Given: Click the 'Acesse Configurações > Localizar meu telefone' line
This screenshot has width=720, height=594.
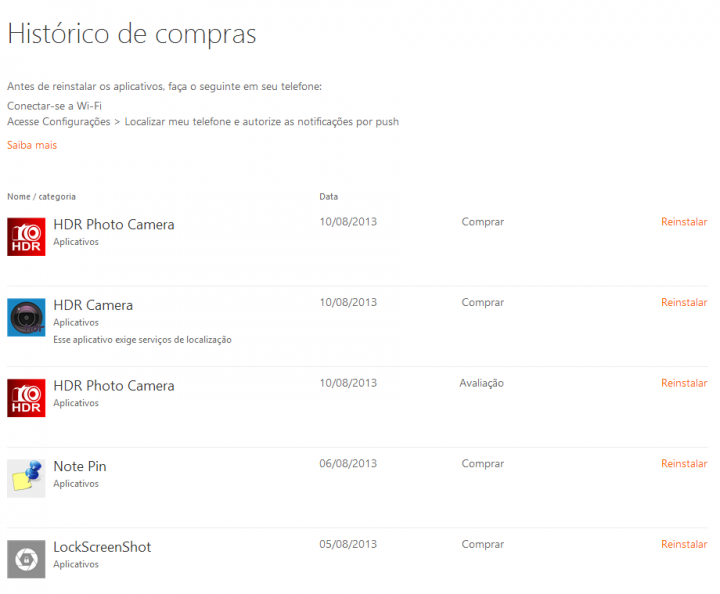Looking at the screenshot, I should (203, 122).
